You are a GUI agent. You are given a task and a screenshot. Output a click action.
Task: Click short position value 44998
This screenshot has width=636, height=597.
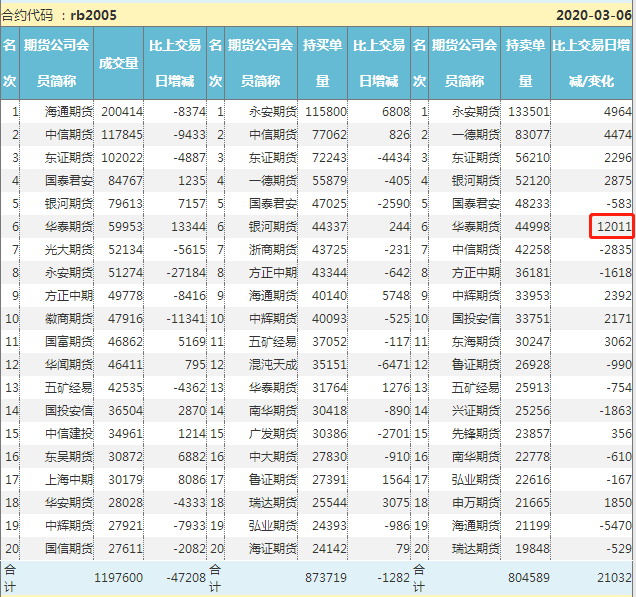click(x=533, y=227)
